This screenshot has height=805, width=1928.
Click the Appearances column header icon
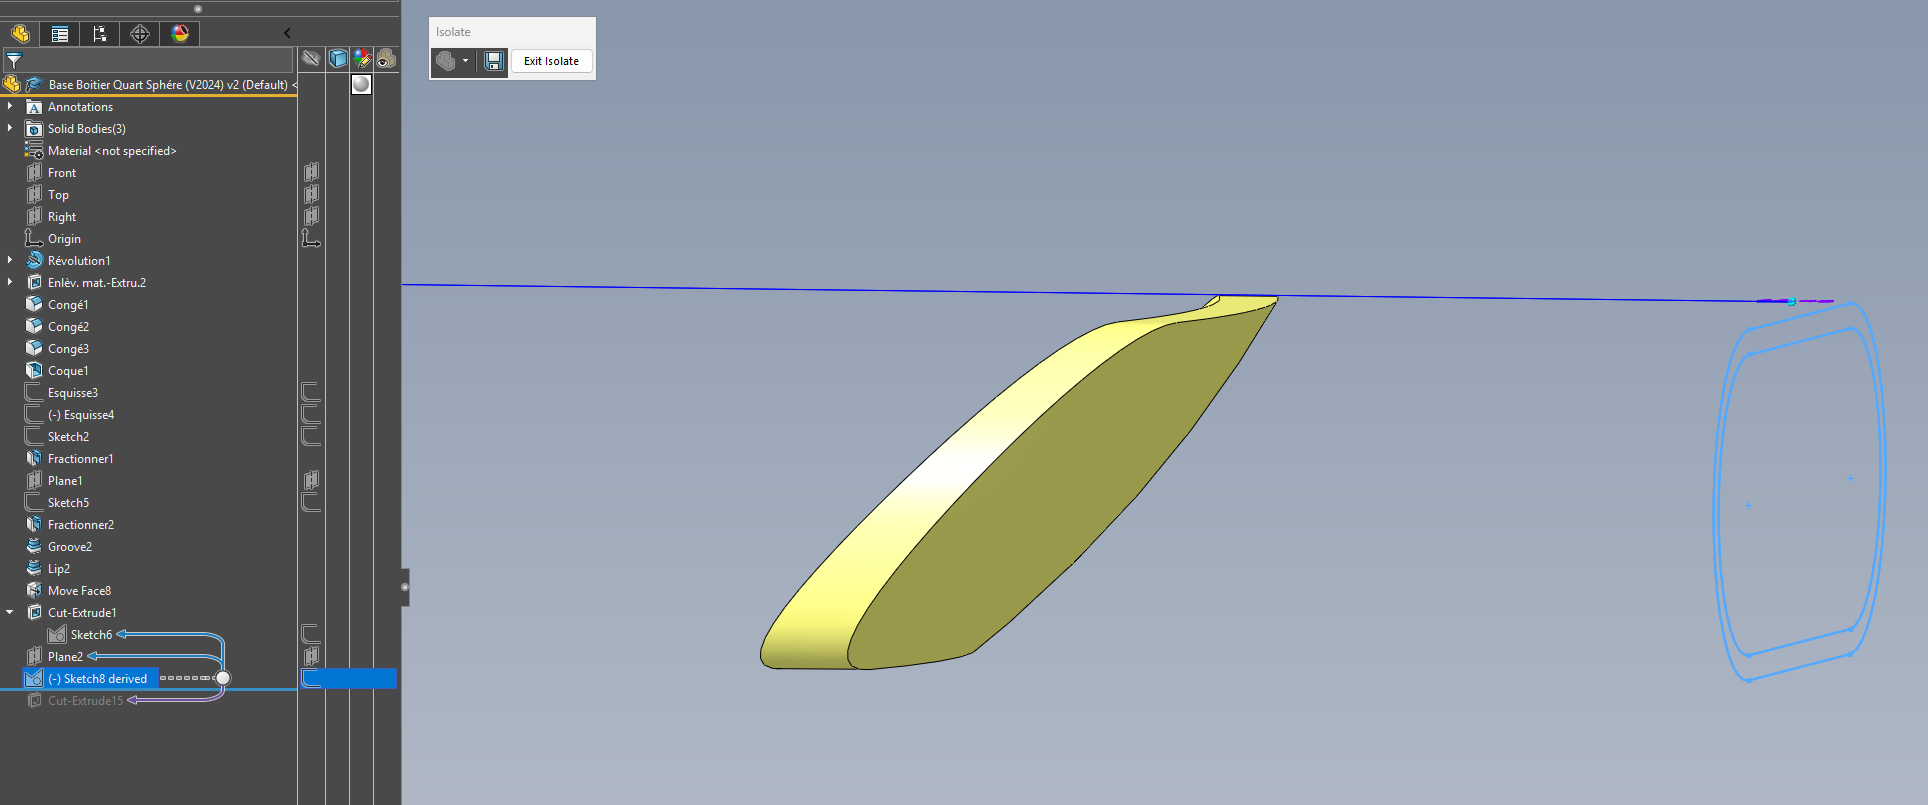click(x=362, y=59)
